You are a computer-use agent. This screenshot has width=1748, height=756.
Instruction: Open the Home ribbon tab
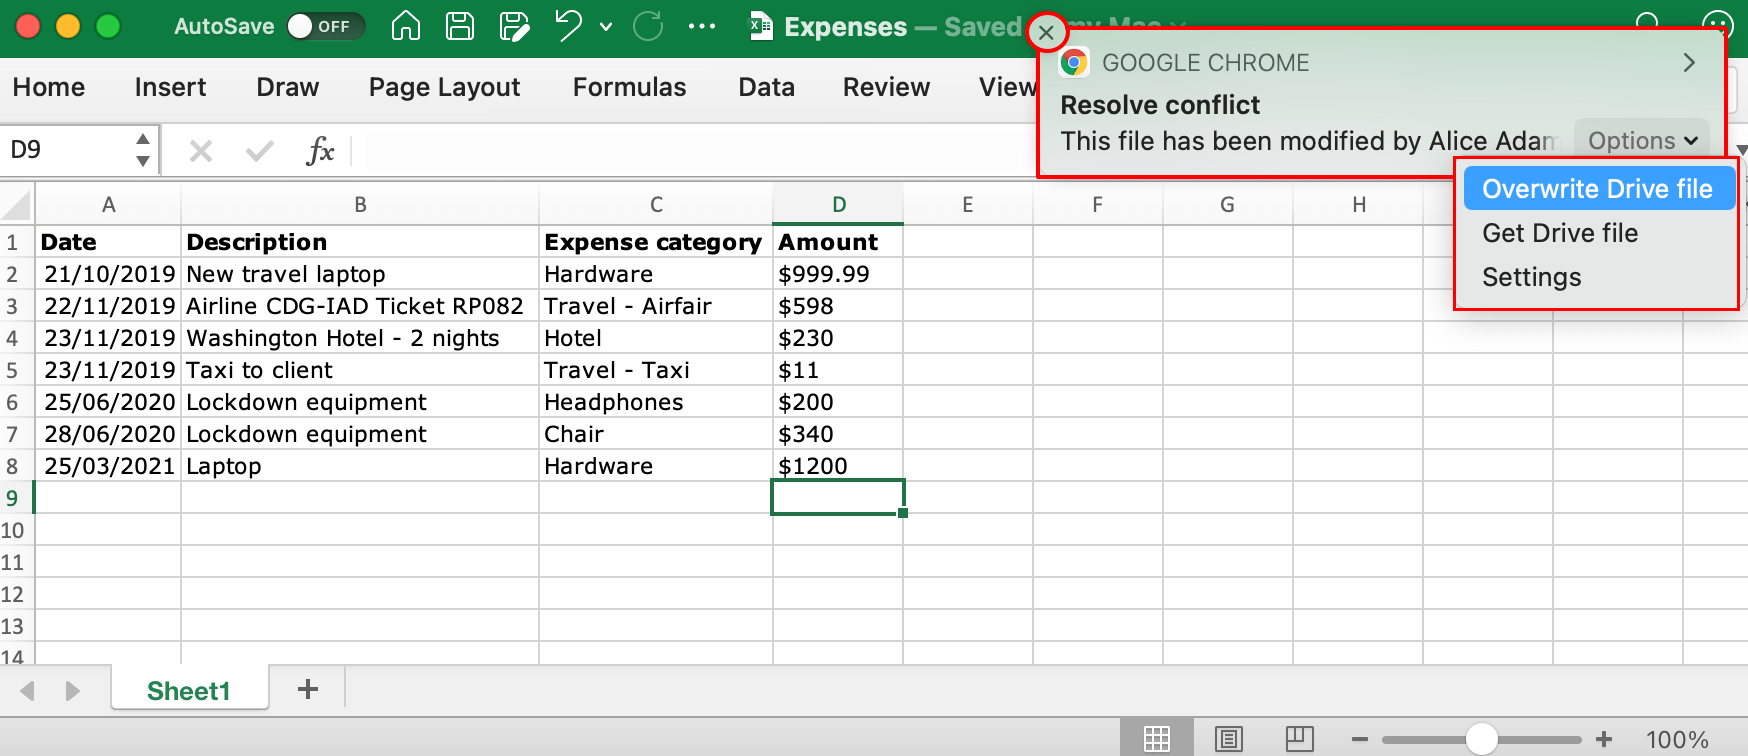click(x=49, y=87)
